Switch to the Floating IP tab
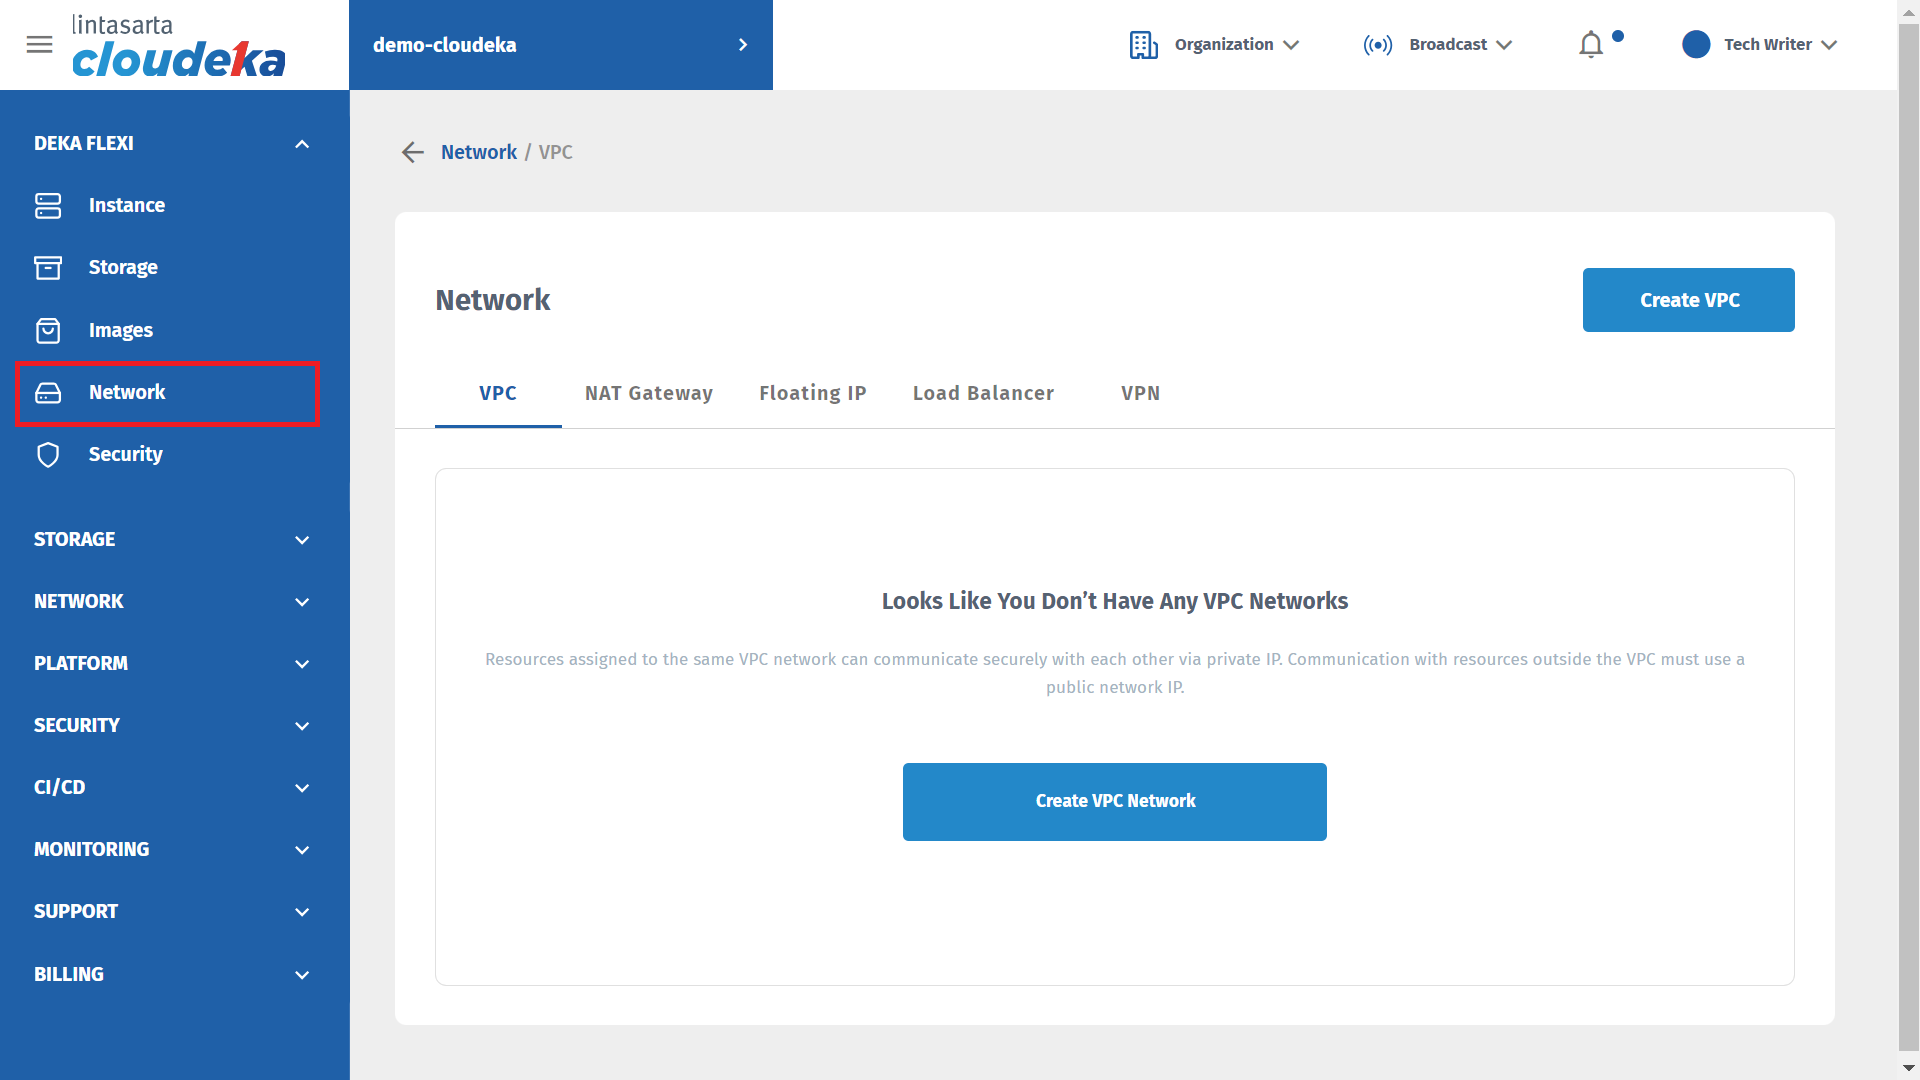 coord(812,393)
